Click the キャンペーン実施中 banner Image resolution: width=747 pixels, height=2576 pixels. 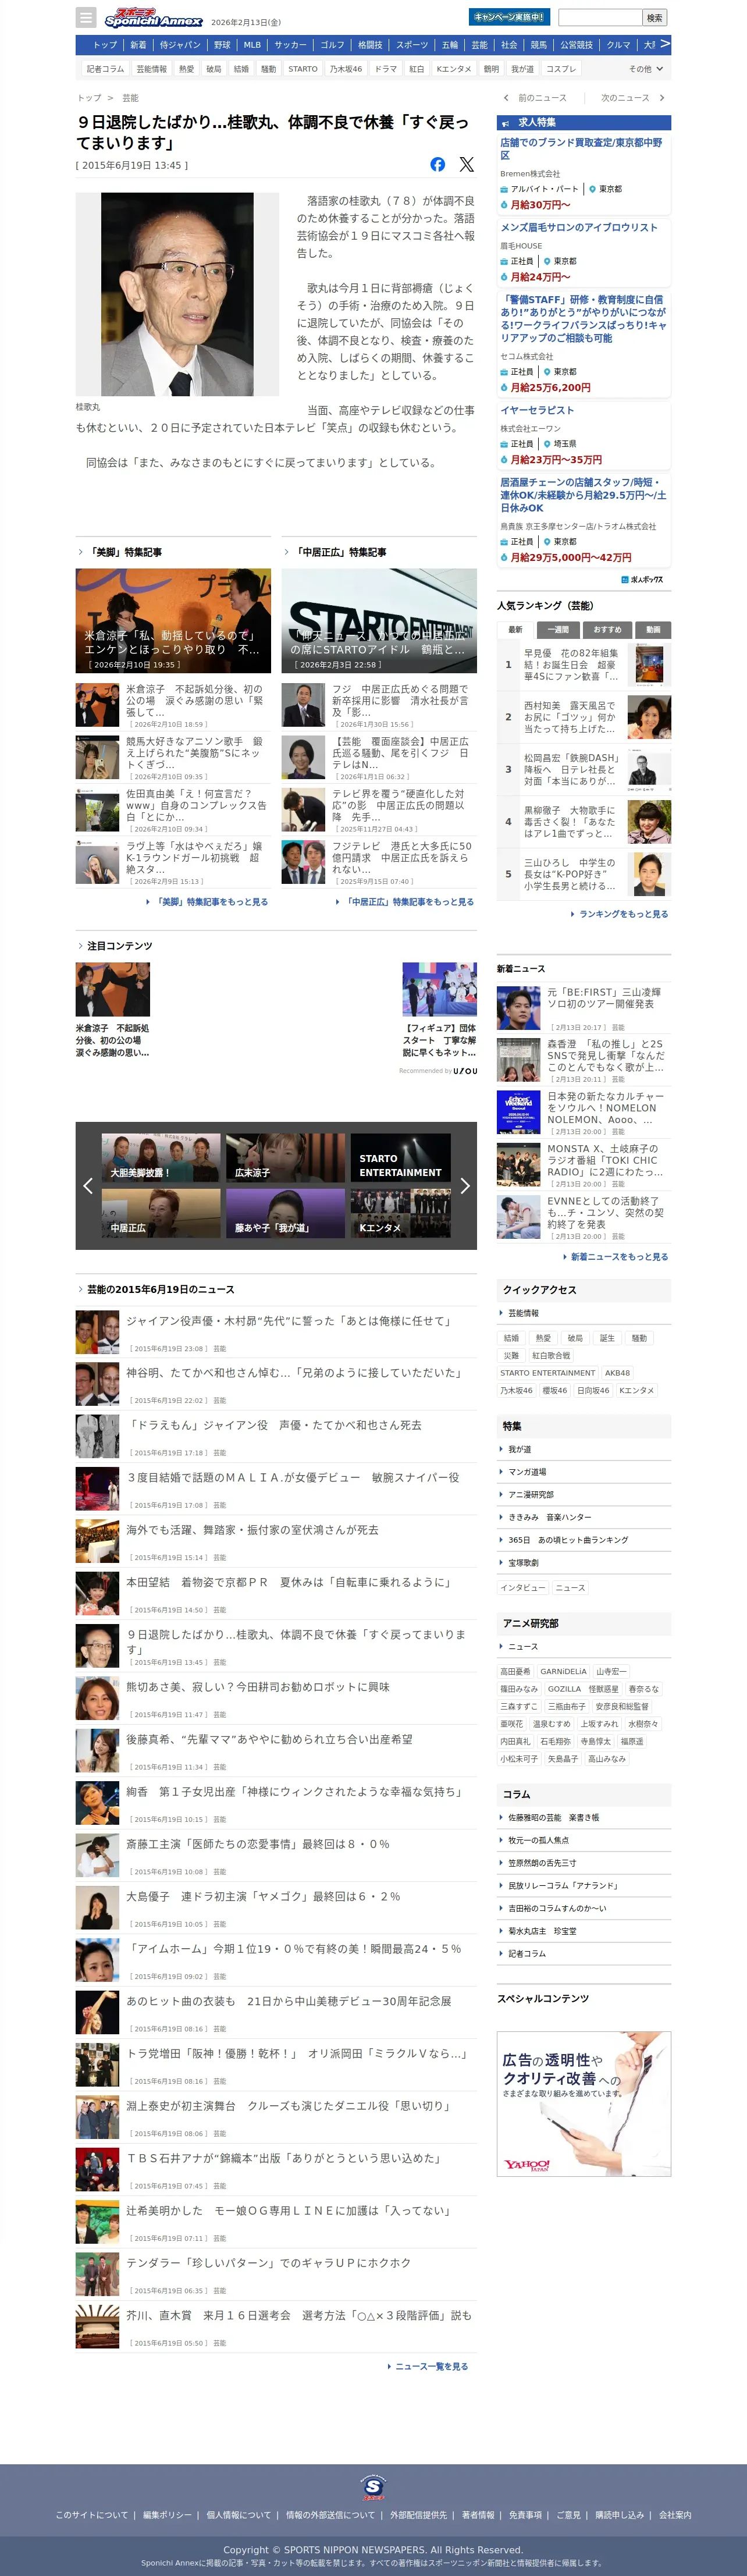pos(509,17)
